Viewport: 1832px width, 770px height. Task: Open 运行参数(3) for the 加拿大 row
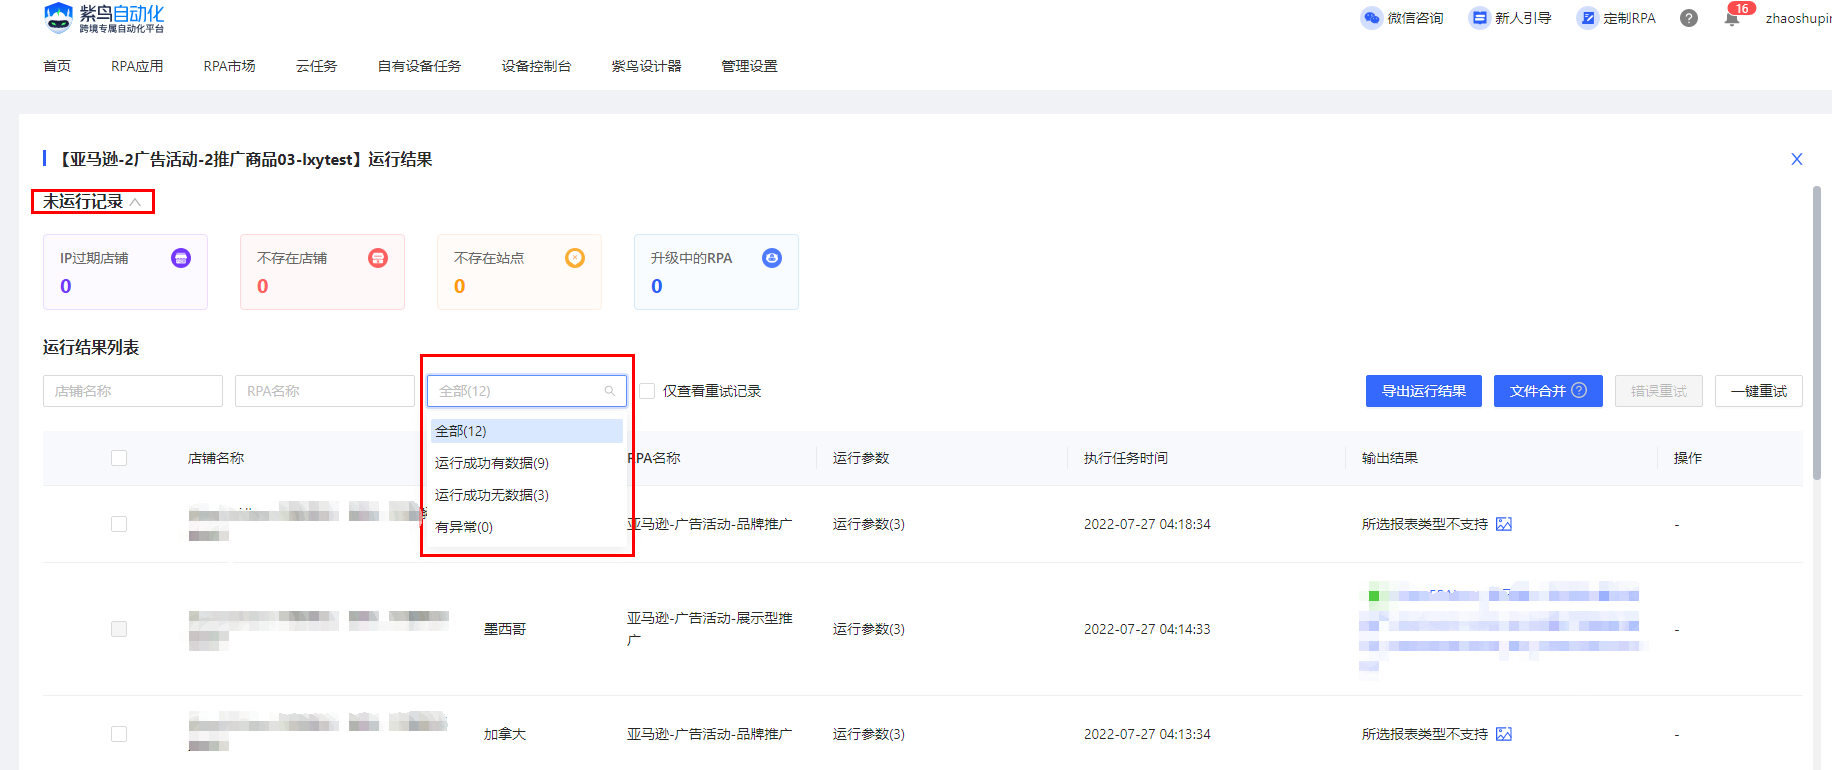pyautogui.click(x=869, y=734)
